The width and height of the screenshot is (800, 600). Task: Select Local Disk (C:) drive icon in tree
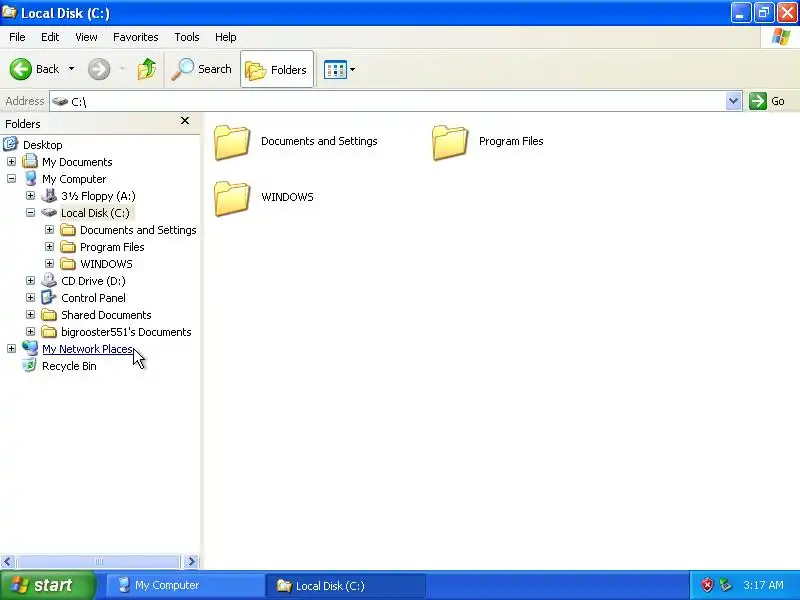[49, 212]
